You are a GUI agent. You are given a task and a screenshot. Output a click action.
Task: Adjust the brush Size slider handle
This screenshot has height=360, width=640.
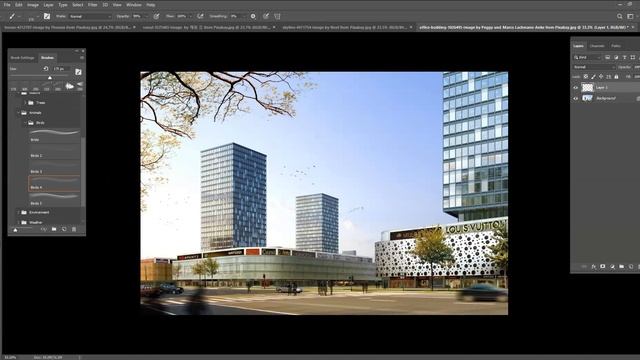point(50,78)
